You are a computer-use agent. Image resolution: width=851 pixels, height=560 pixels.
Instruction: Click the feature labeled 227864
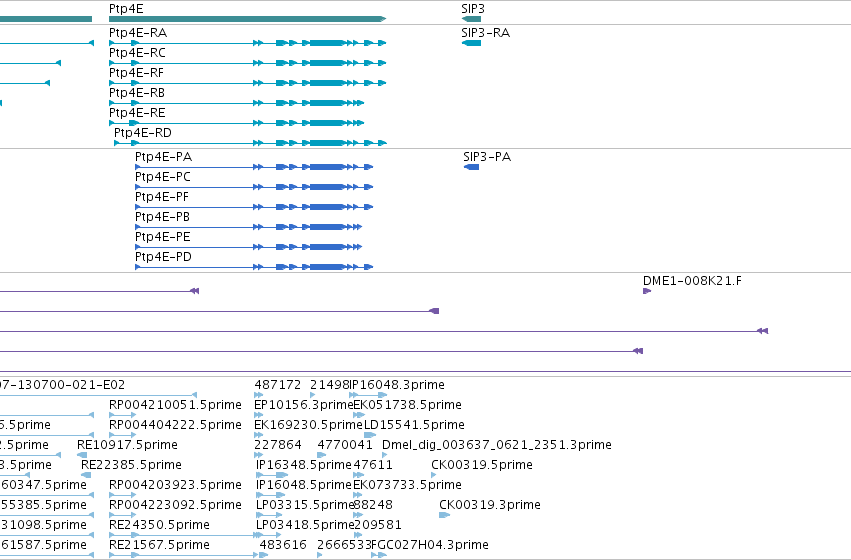pos(277,445)
